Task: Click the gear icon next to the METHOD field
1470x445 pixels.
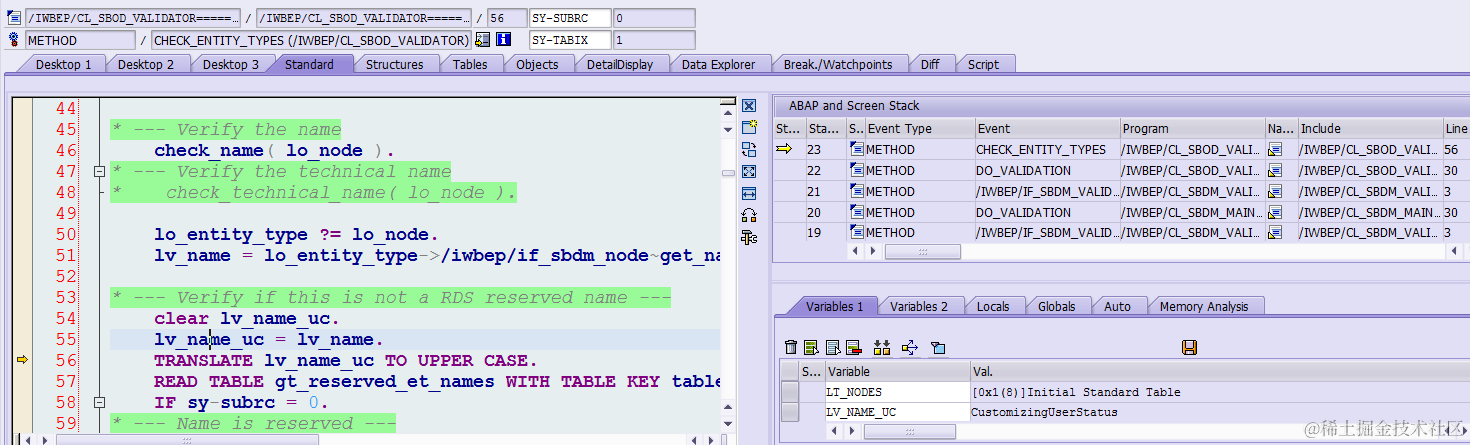Action: 14,40
